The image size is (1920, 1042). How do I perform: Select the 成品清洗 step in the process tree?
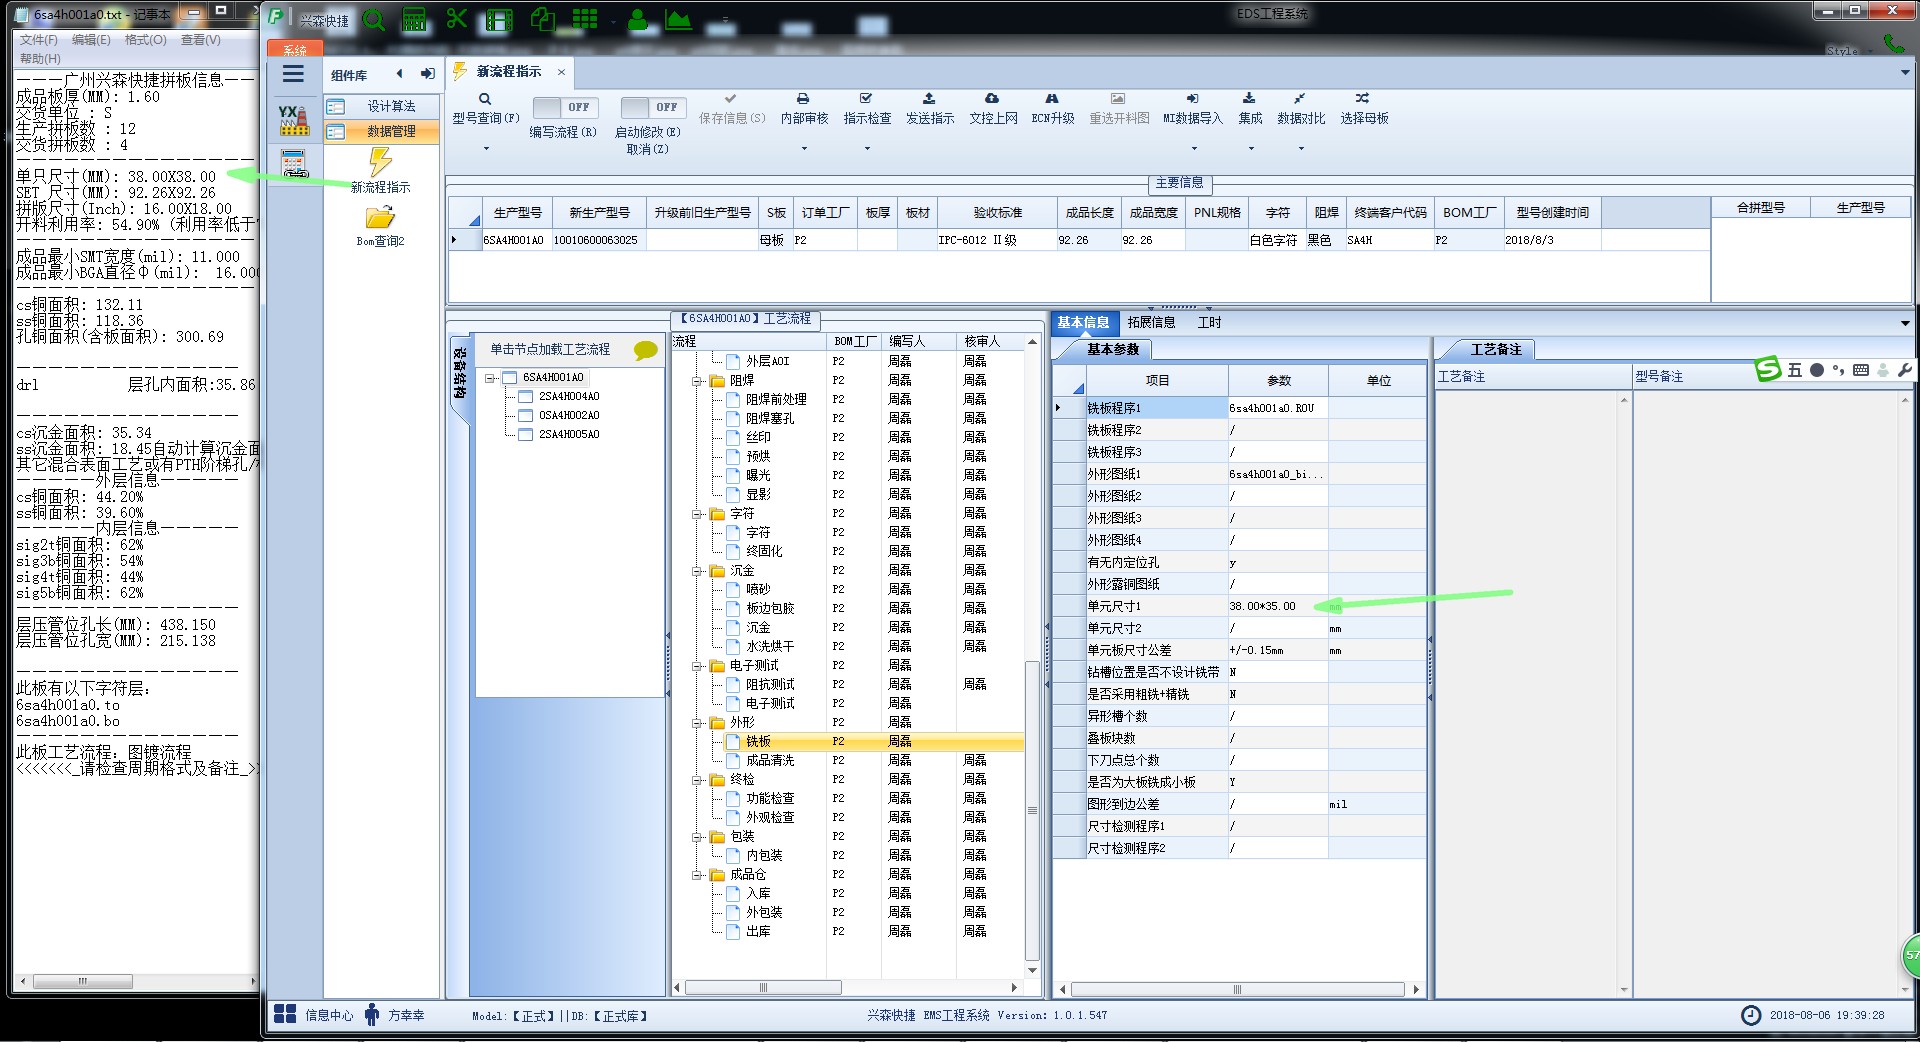[x=770, y=761]
